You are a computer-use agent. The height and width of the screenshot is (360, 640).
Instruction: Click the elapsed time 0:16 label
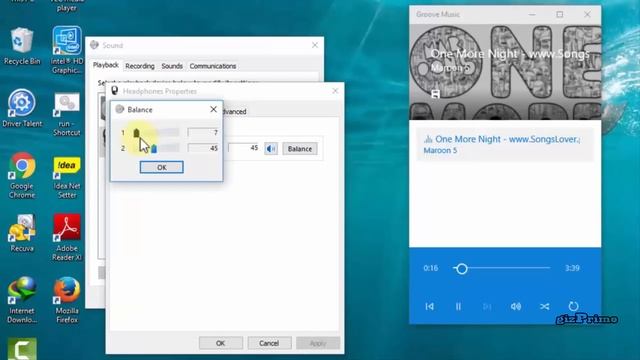(431, 268)
